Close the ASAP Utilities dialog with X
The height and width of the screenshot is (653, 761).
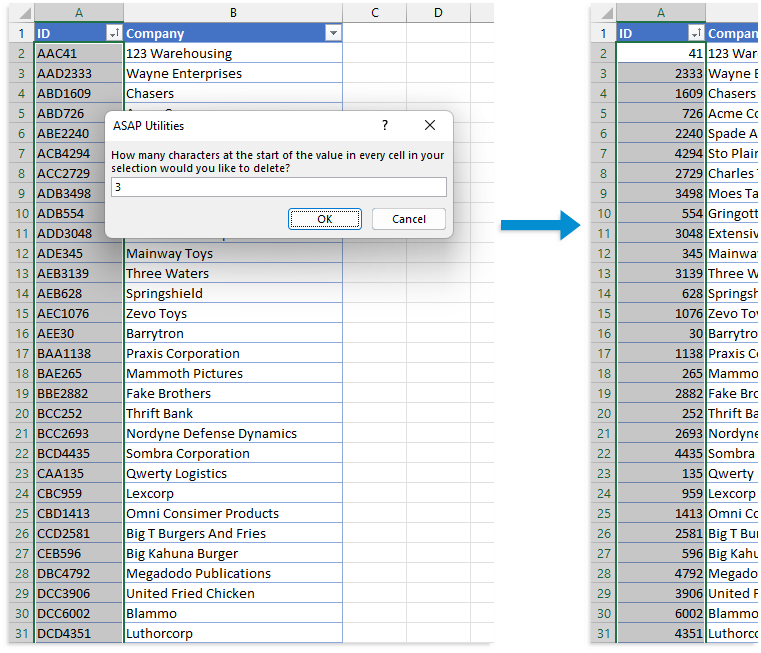(430, 126)
